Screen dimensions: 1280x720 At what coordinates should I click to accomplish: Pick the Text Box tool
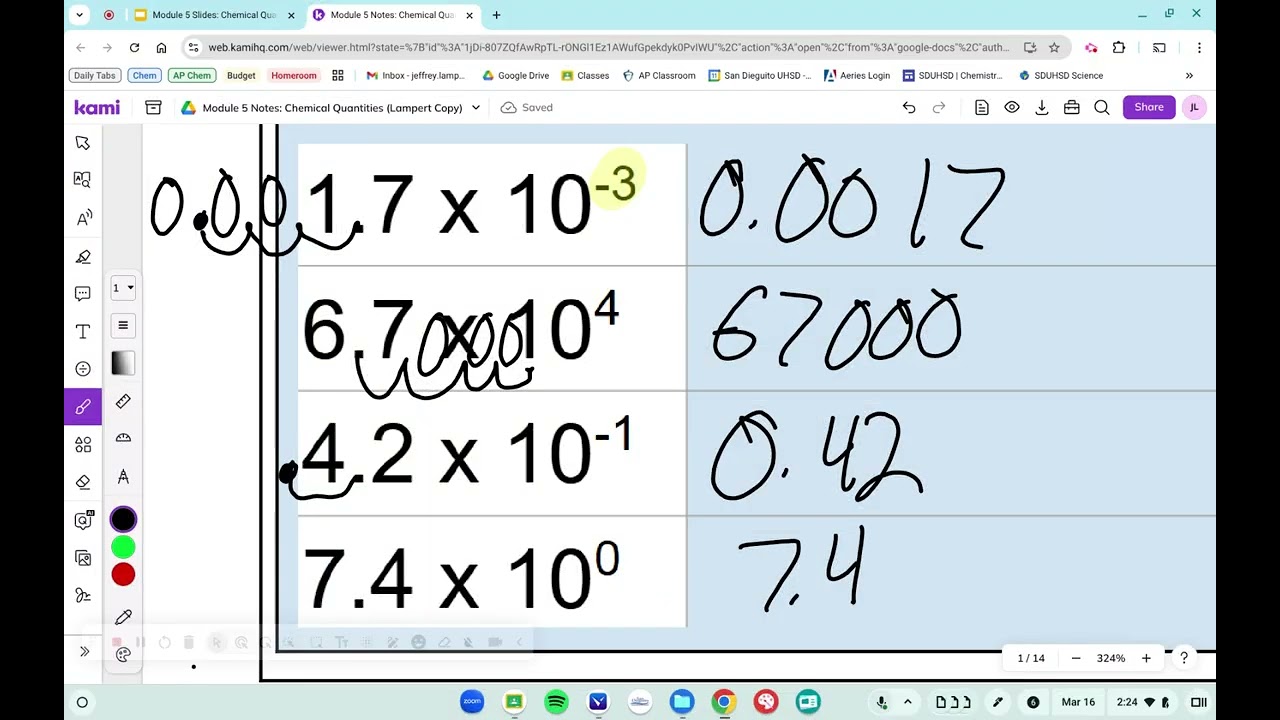click(83, 331)
